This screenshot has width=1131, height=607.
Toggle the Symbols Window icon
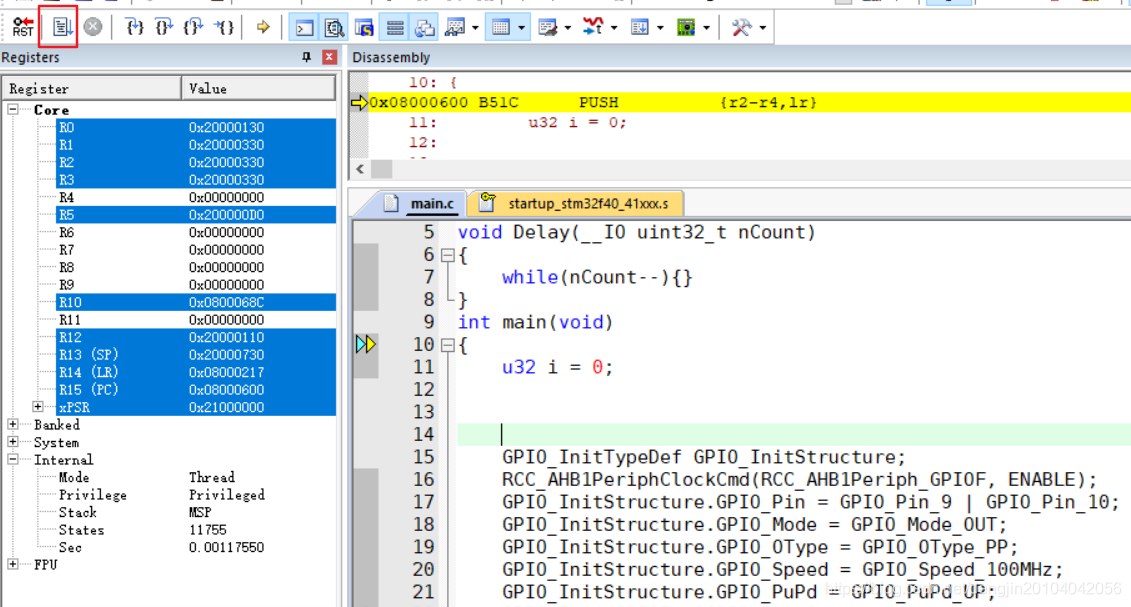[x=364, y=28]
